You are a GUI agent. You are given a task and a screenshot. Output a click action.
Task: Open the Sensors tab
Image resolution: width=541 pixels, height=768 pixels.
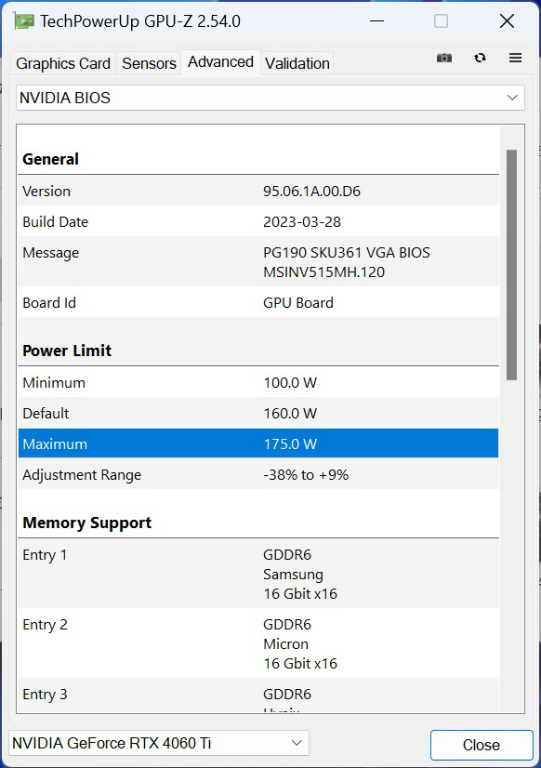tap(149, 63)
